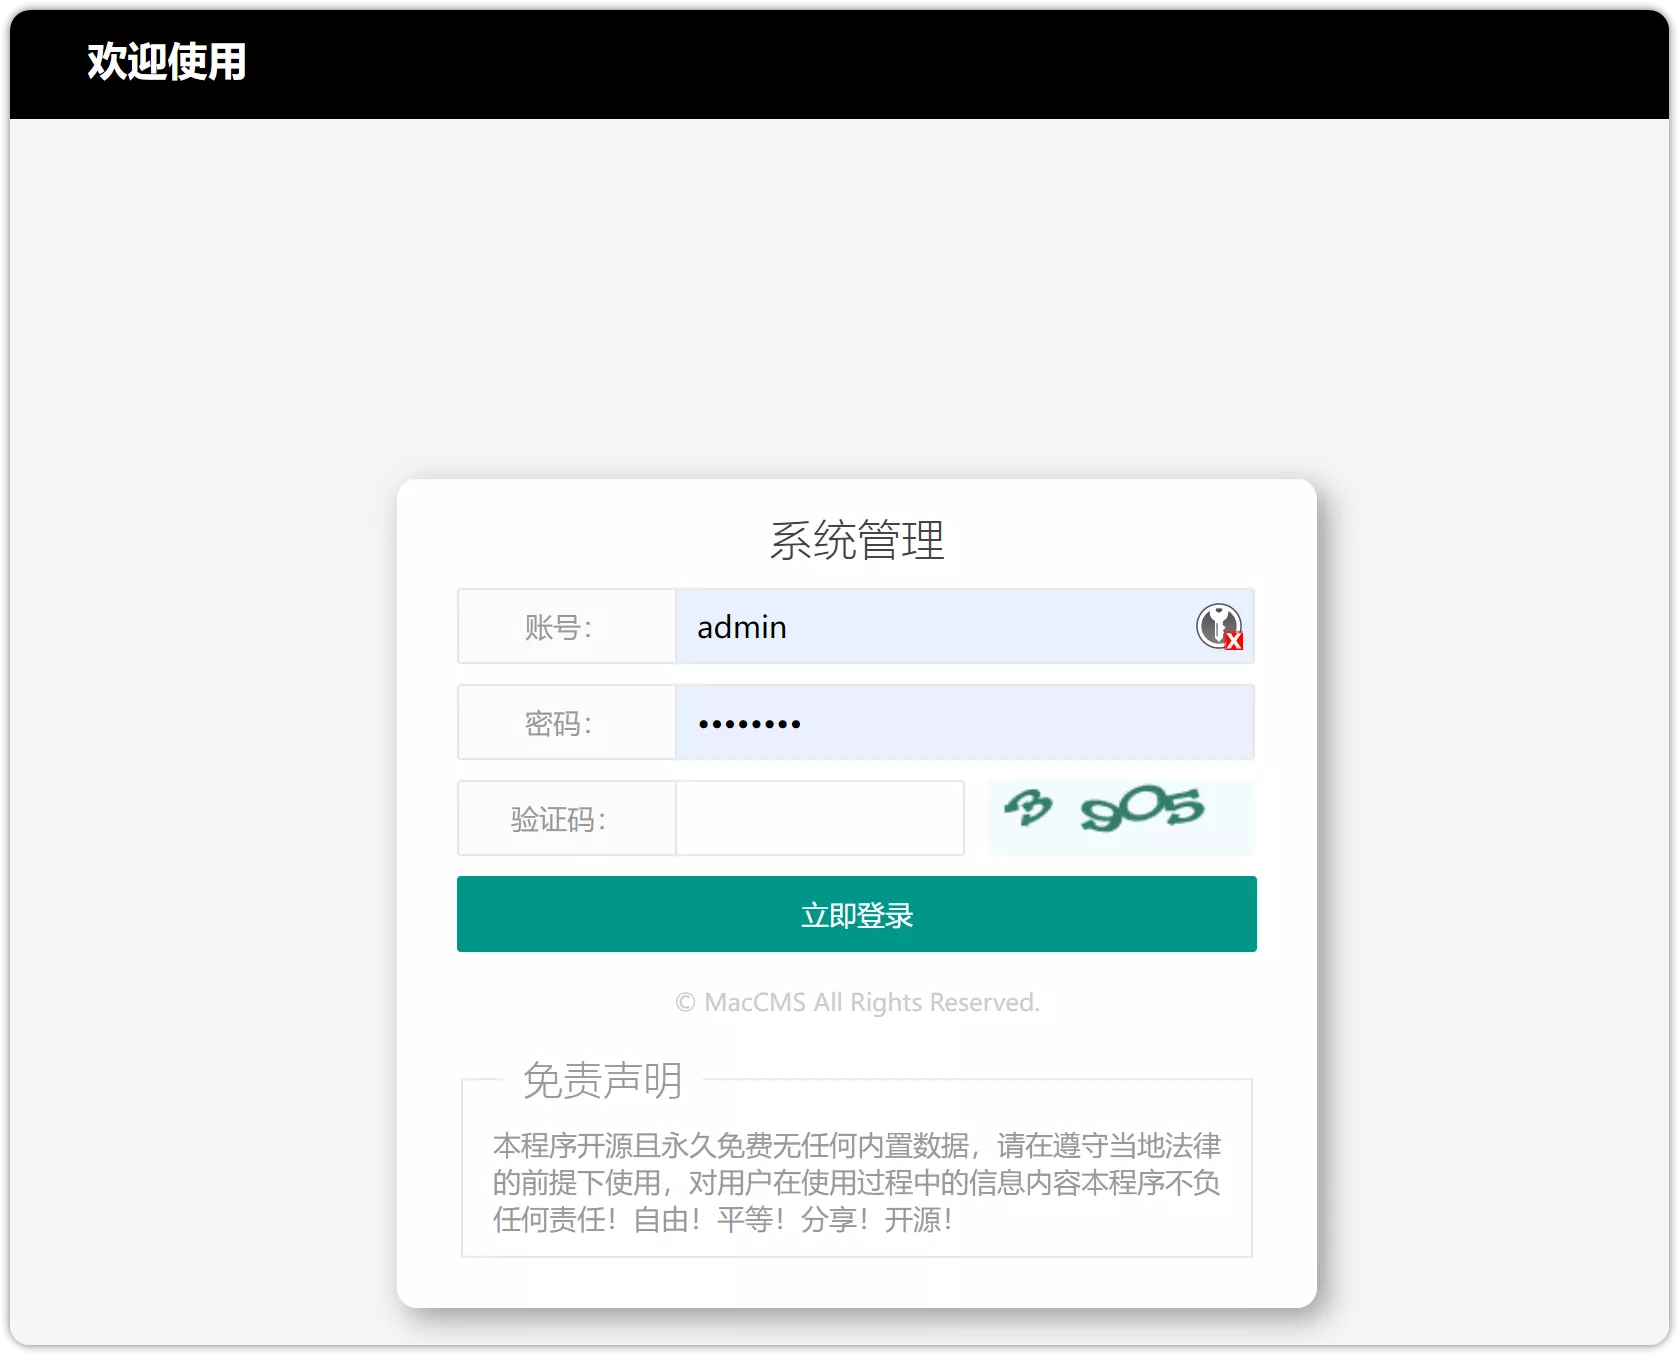Click the 验证码 field label

pyautogui.click(x=559, y=819)
